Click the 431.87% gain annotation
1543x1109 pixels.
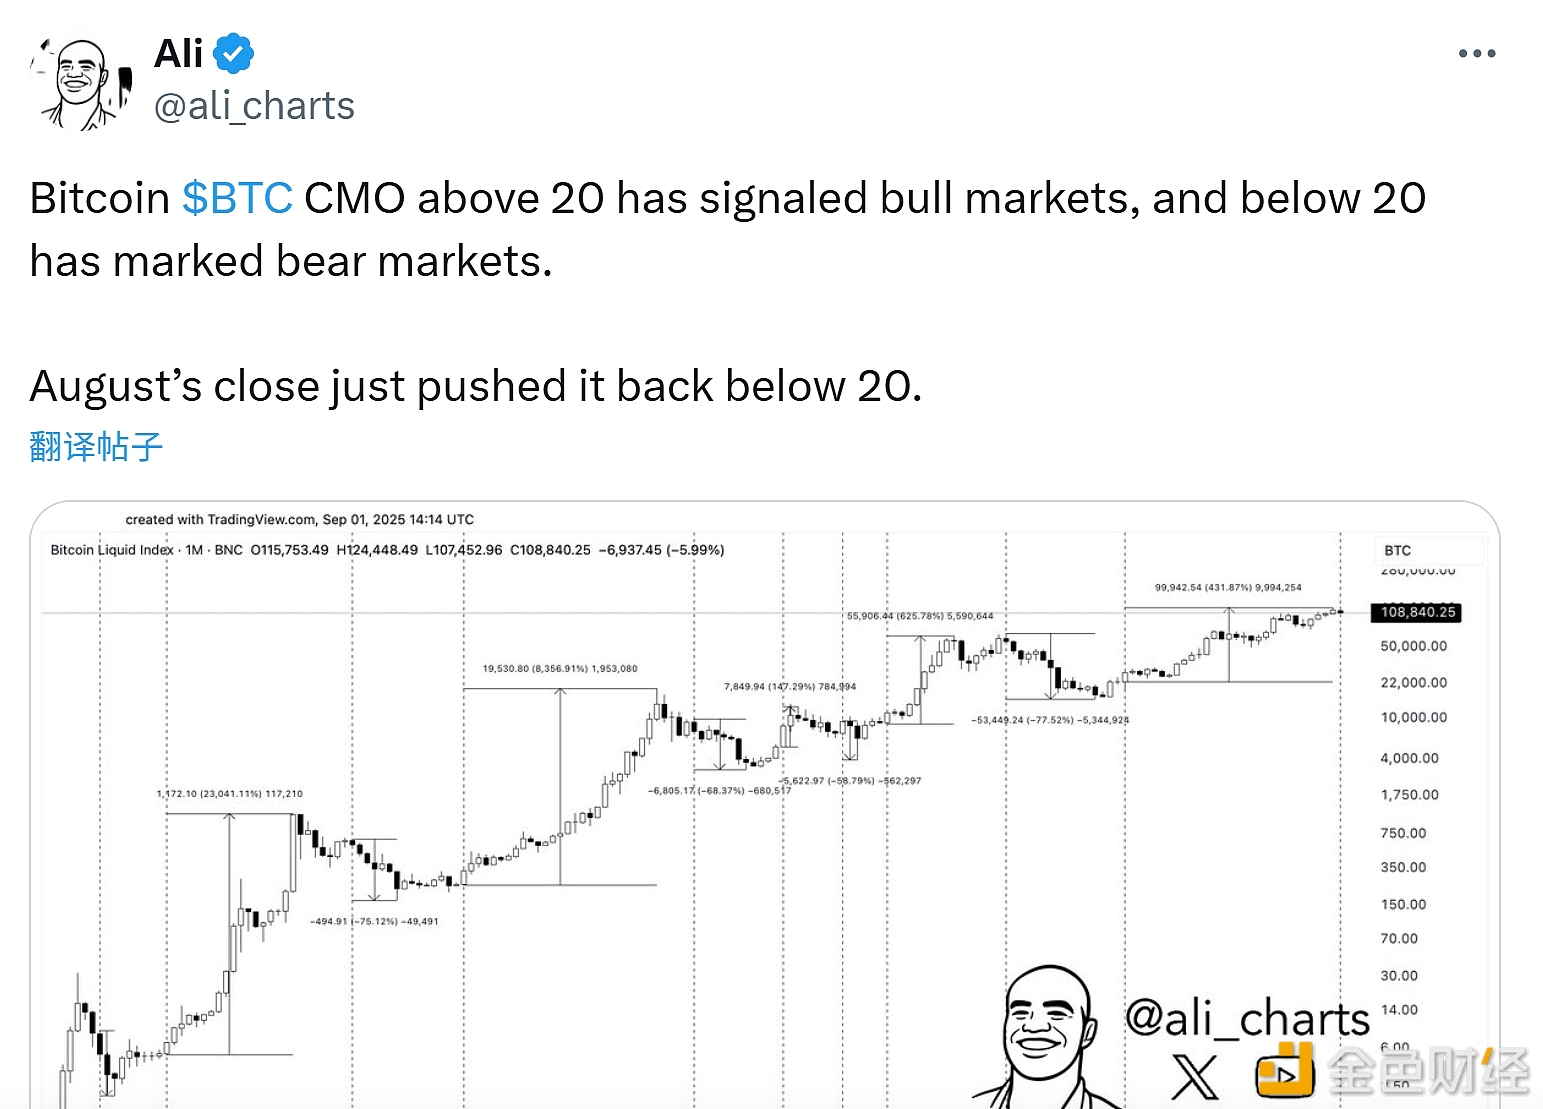click(x=1228, y=588)
